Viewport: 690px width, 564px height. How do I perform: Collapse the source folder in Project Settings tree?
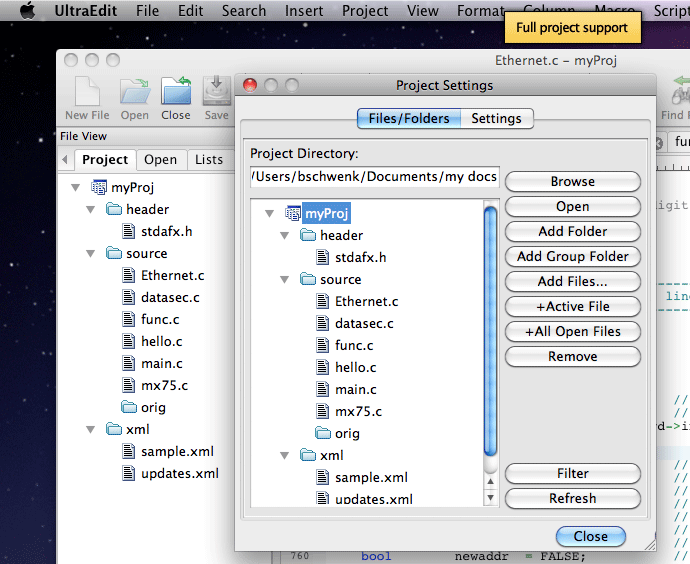point(285,279)
